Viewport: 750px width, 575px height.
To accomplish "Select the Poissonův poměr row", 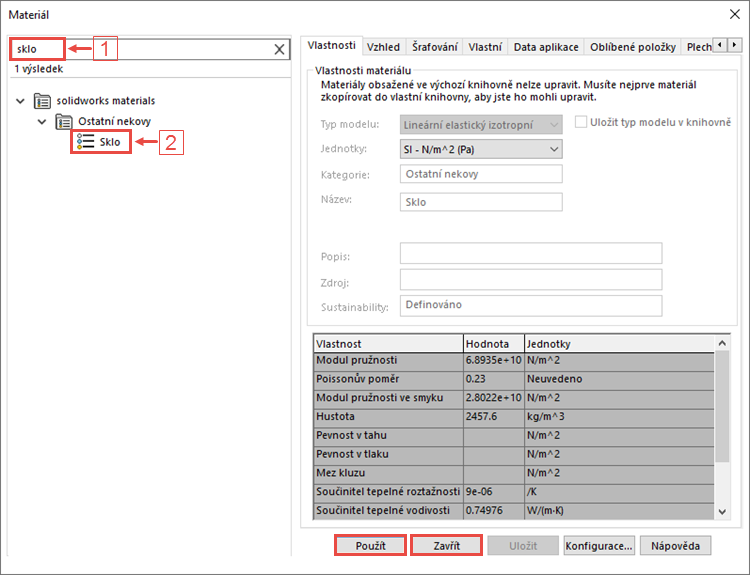I will [514, 379].
